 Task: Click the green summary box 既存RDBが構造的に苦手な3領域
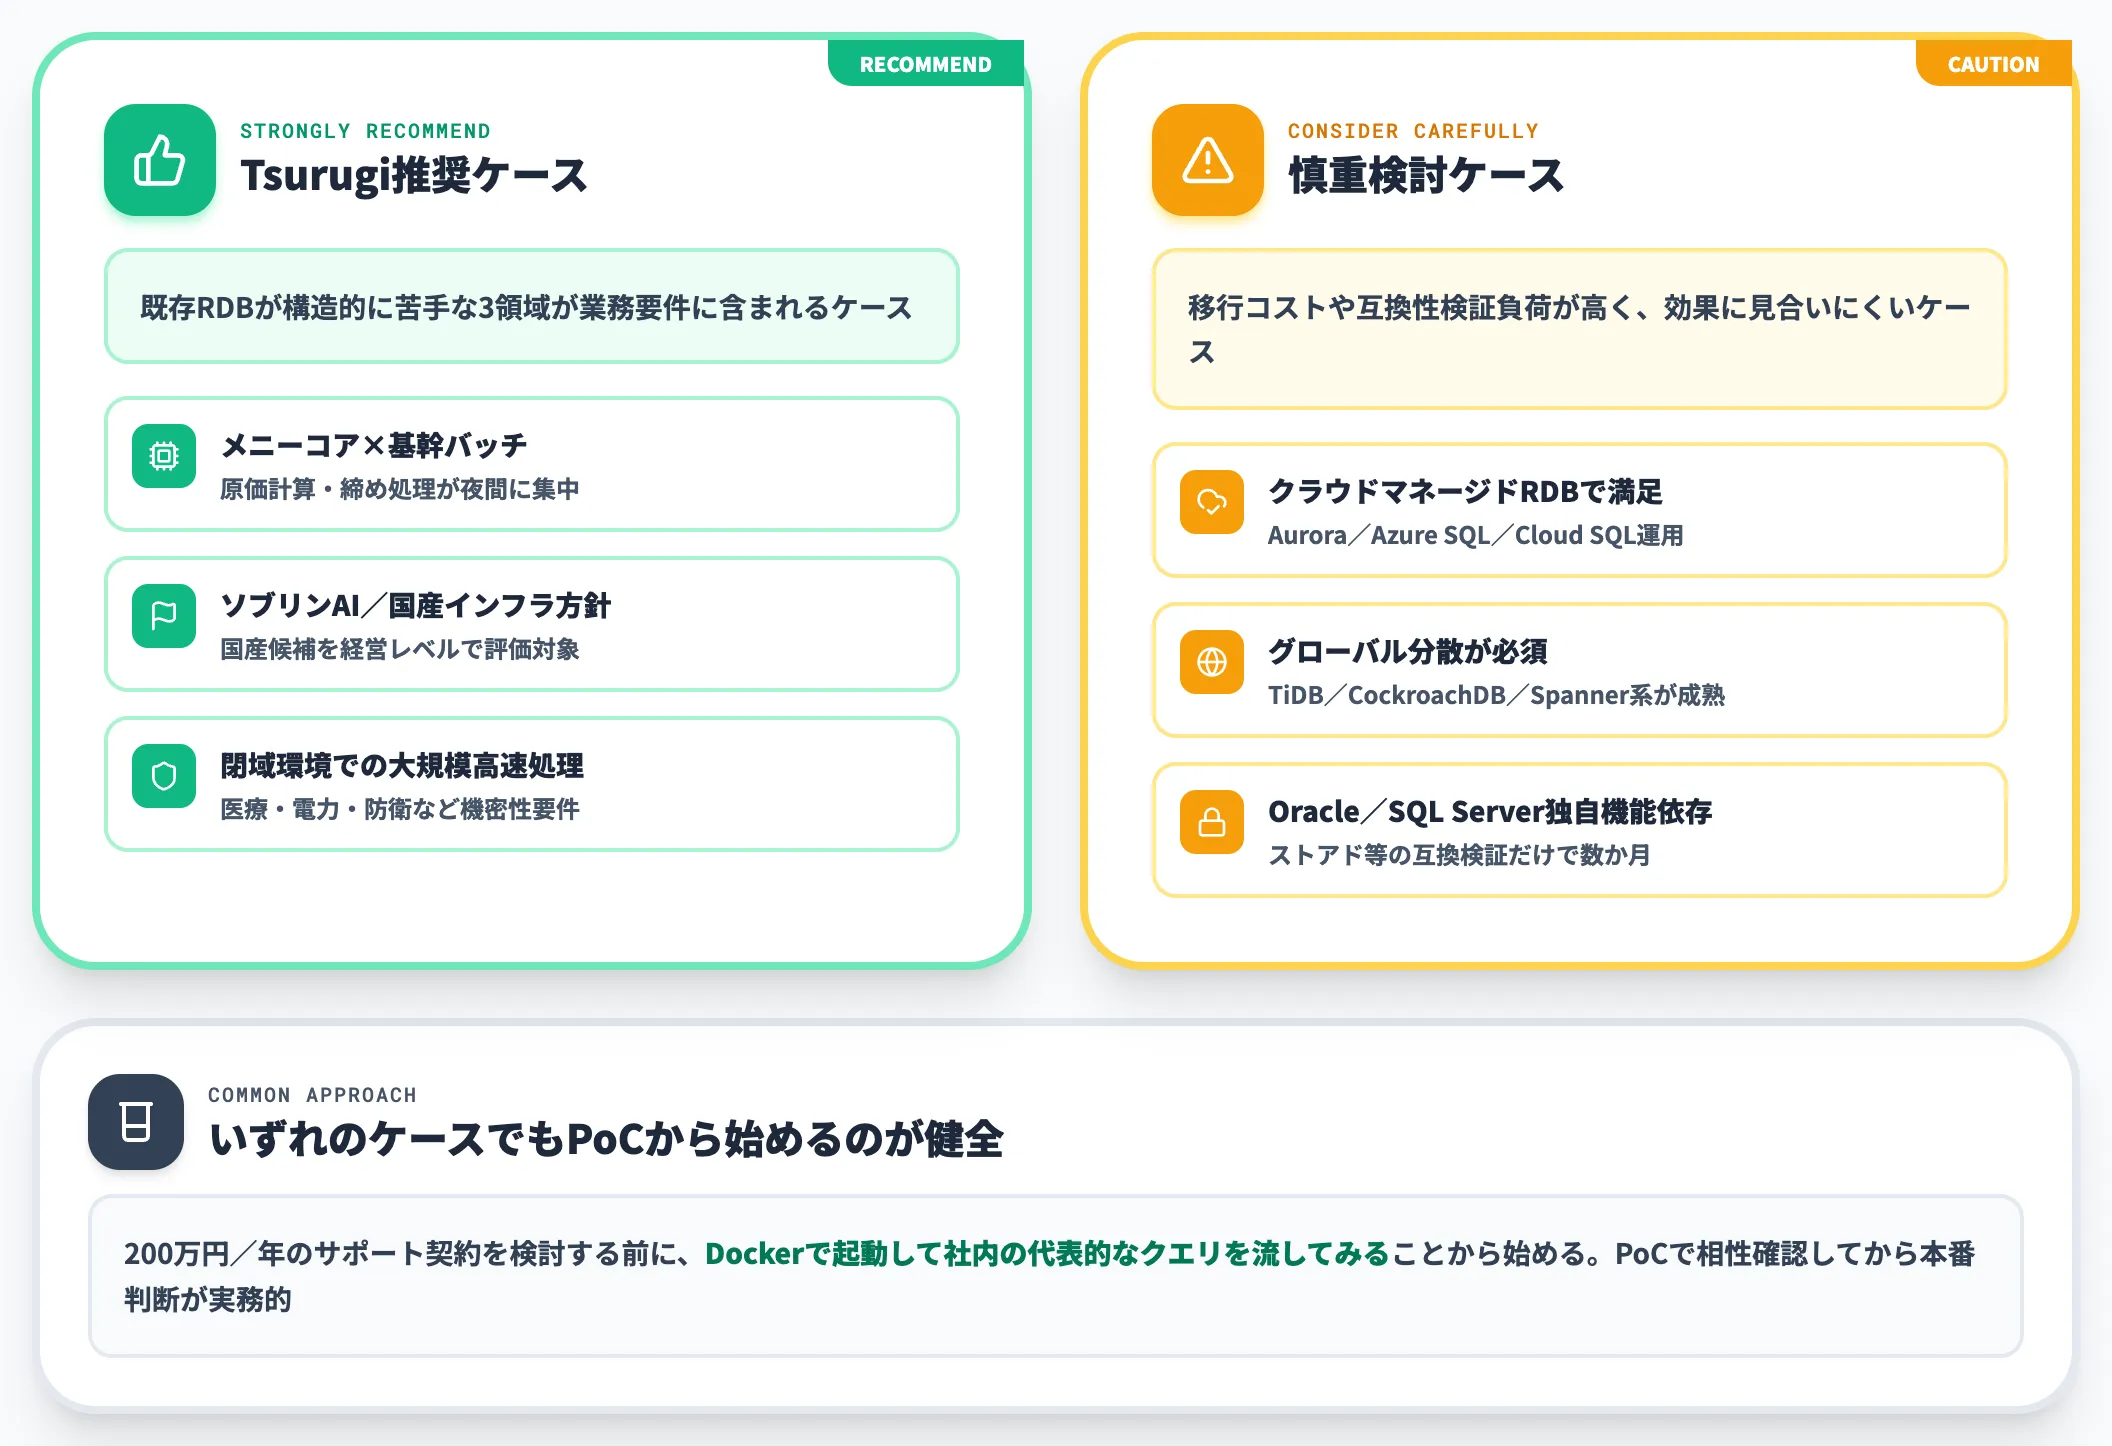[x=532, y=306]
